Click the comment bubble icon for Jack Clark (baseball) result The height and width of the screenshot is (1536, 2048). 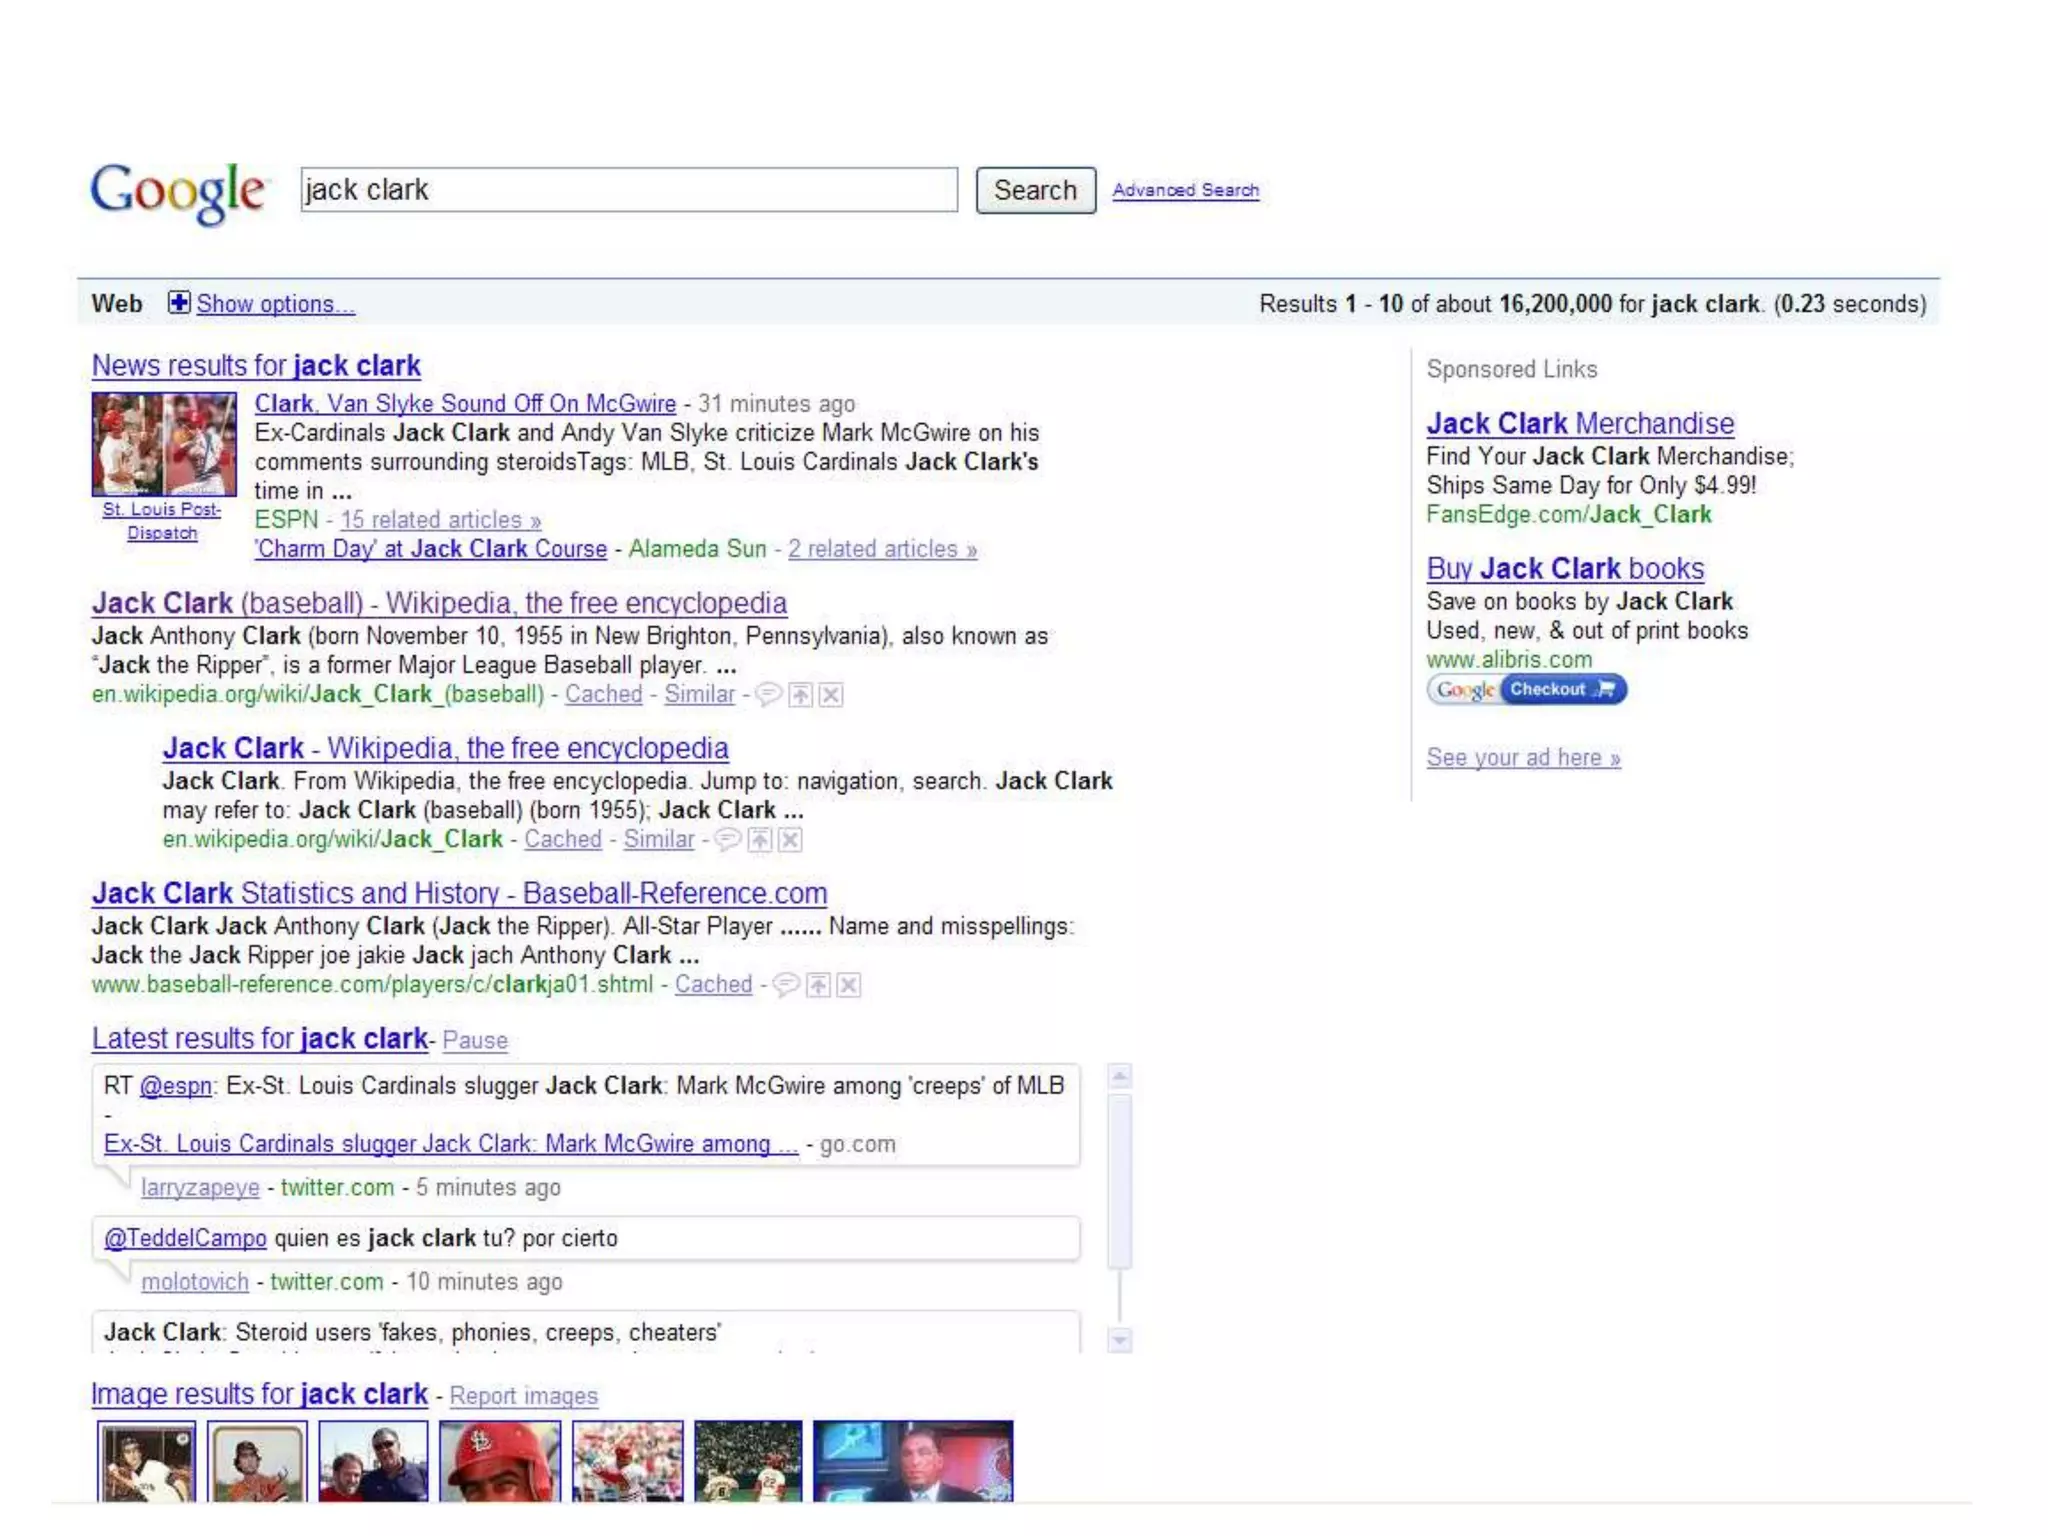(x=768, y=694)
